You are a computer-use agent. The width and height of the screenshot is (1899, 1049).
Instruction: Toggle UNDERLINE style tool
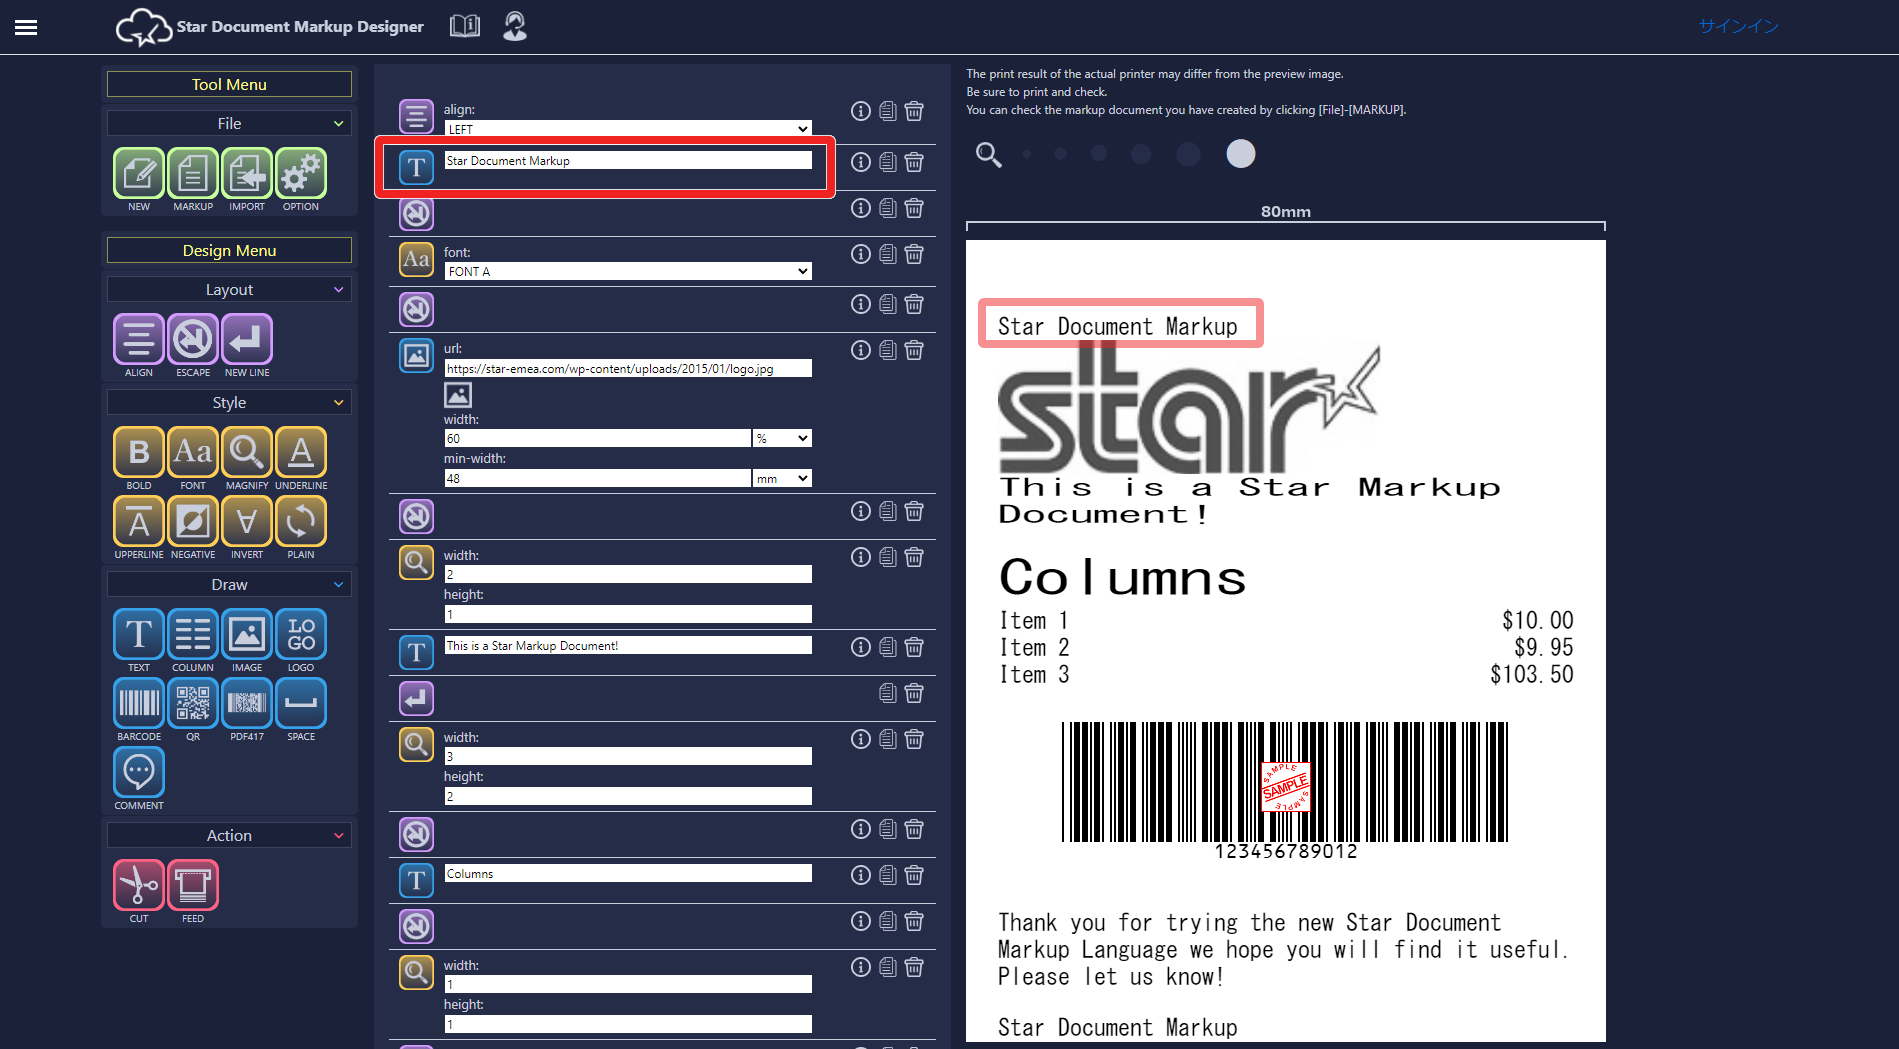coord(301,452)
